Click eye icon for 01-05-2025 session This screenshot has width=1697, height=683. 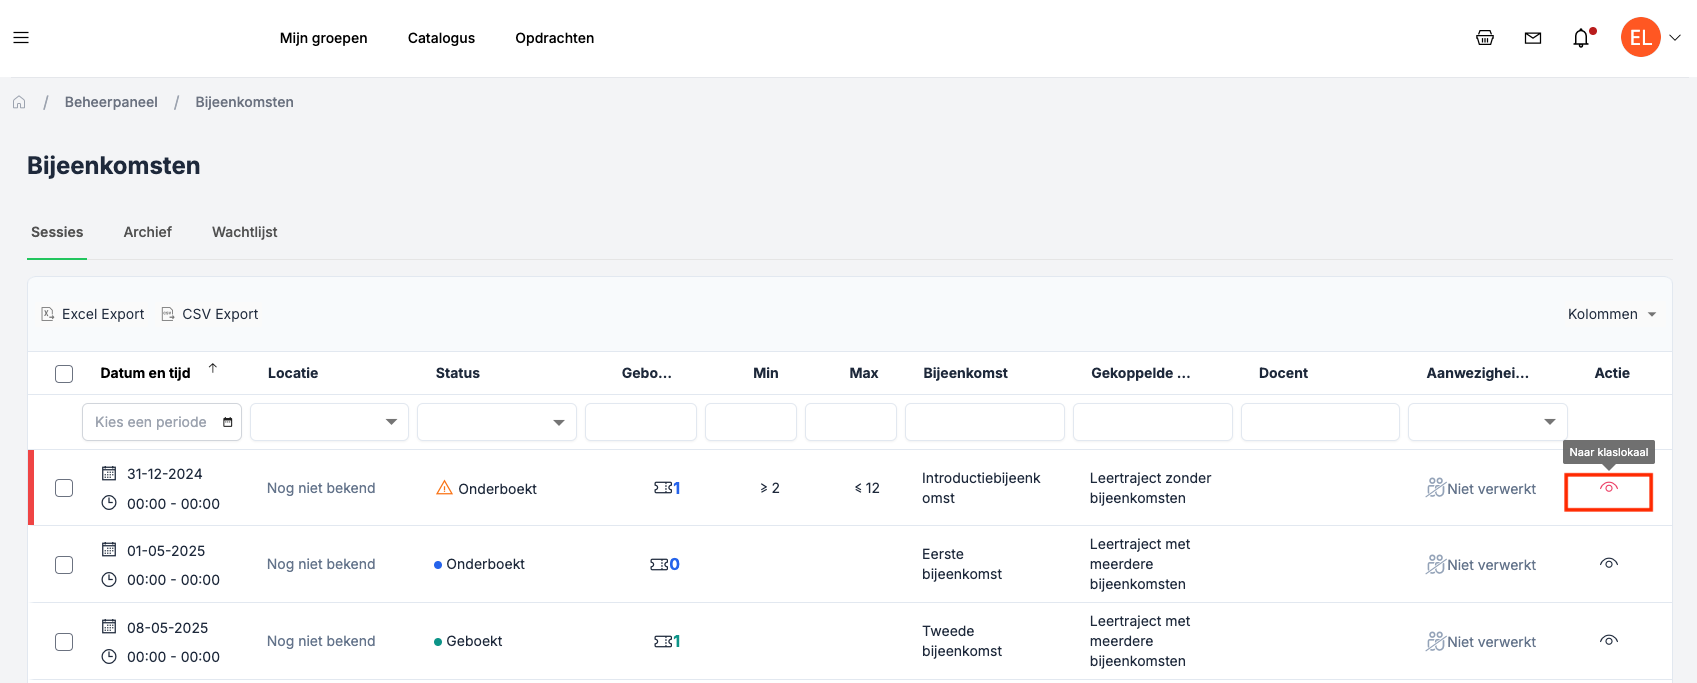tap(1608, 564)
